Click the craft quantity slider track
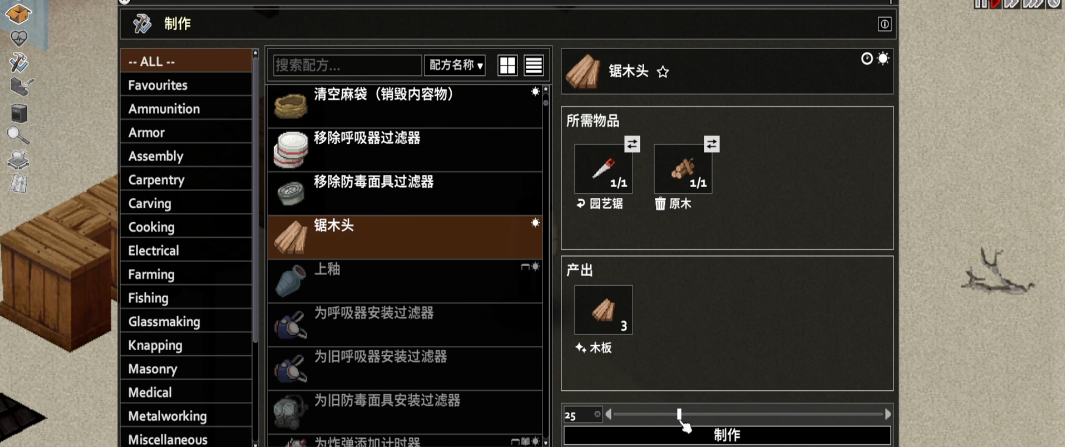 (748, 414)
